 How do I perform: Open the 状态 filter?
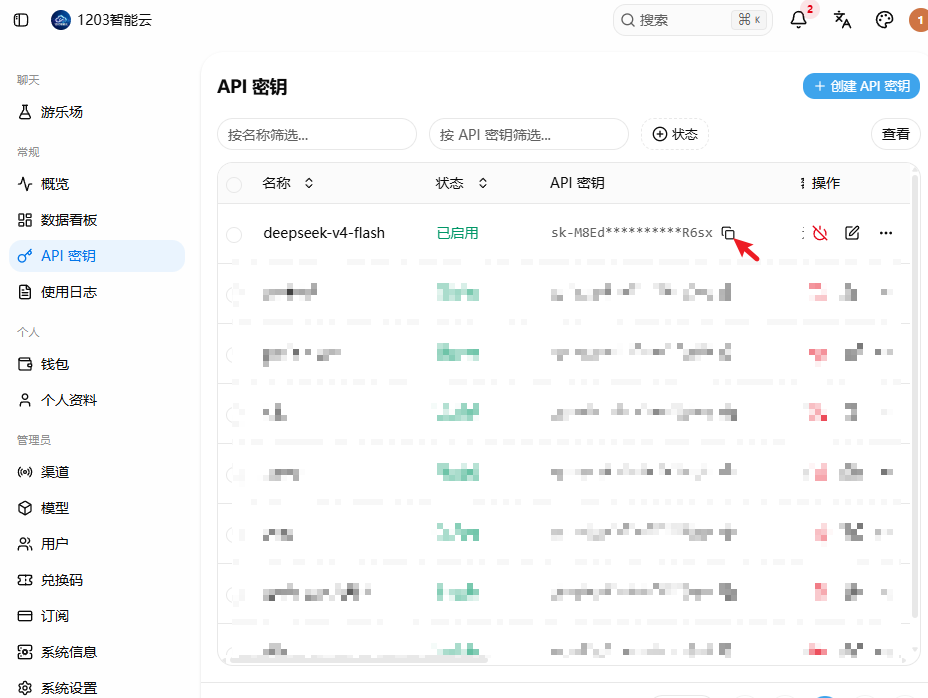[675, 134]
